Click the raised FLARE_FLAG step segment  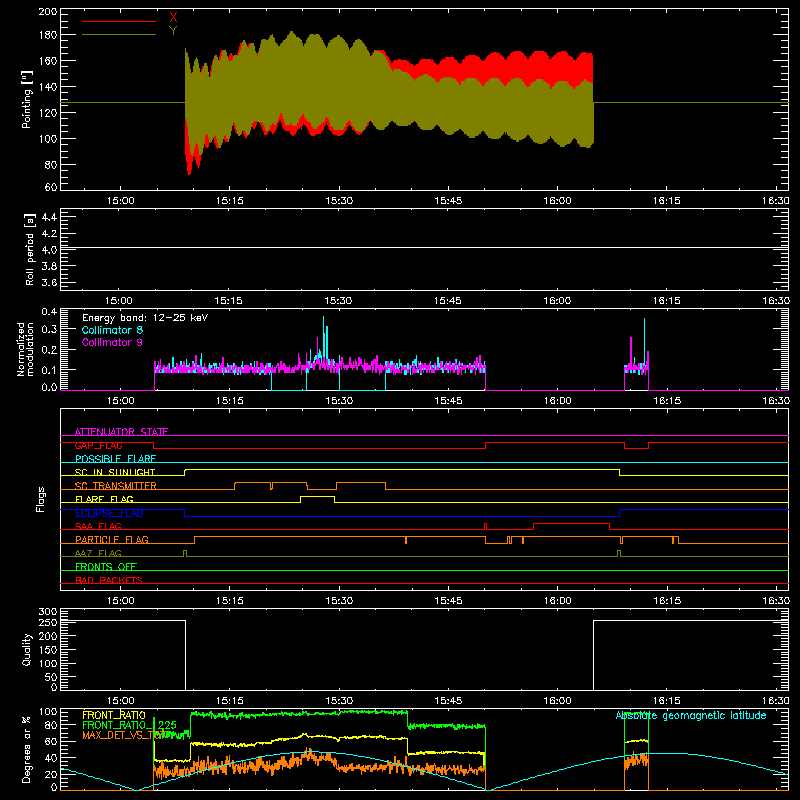coord(317,496)
